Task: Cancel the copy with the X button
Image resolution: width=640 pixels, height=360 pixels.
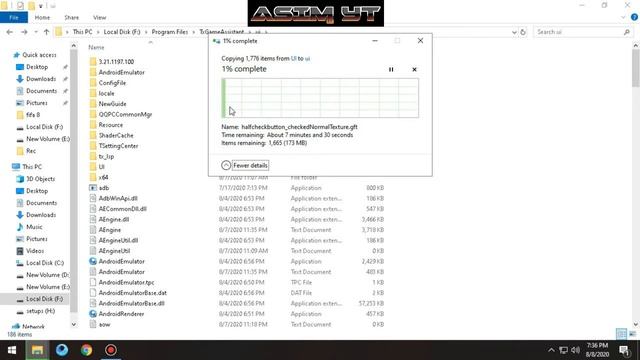Action: (414, 70)
